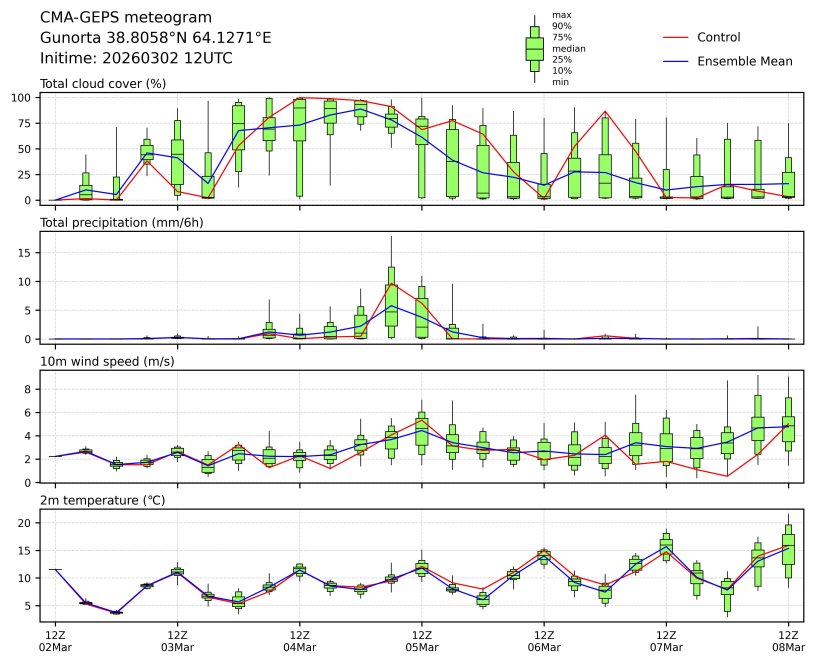
Task: Select the Control legend label
Action: coord(718,37)
